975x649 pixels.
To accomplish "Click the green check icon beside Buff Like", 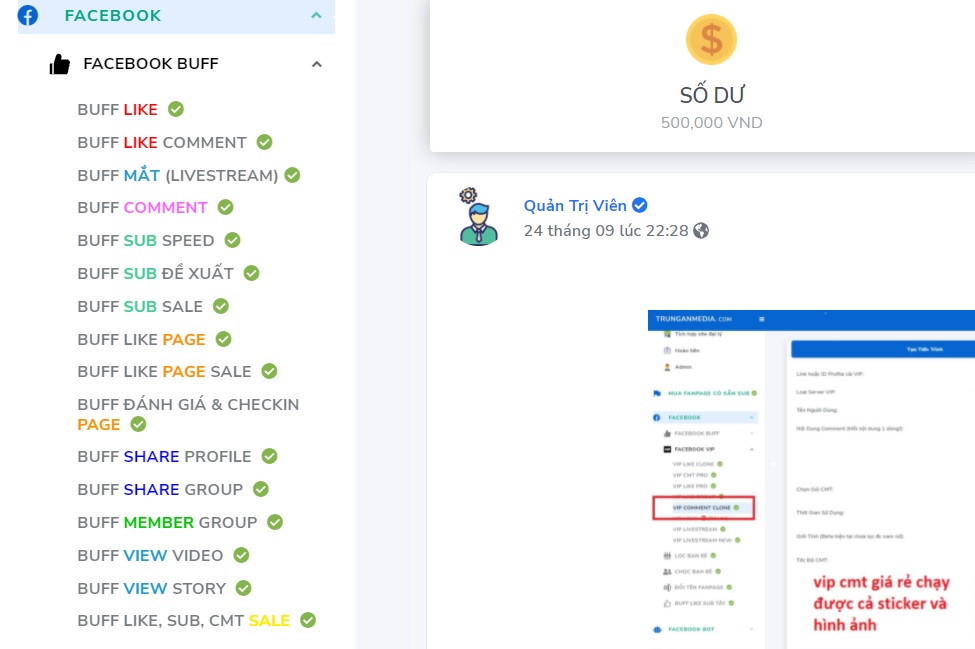I will [x=176, y=110].
